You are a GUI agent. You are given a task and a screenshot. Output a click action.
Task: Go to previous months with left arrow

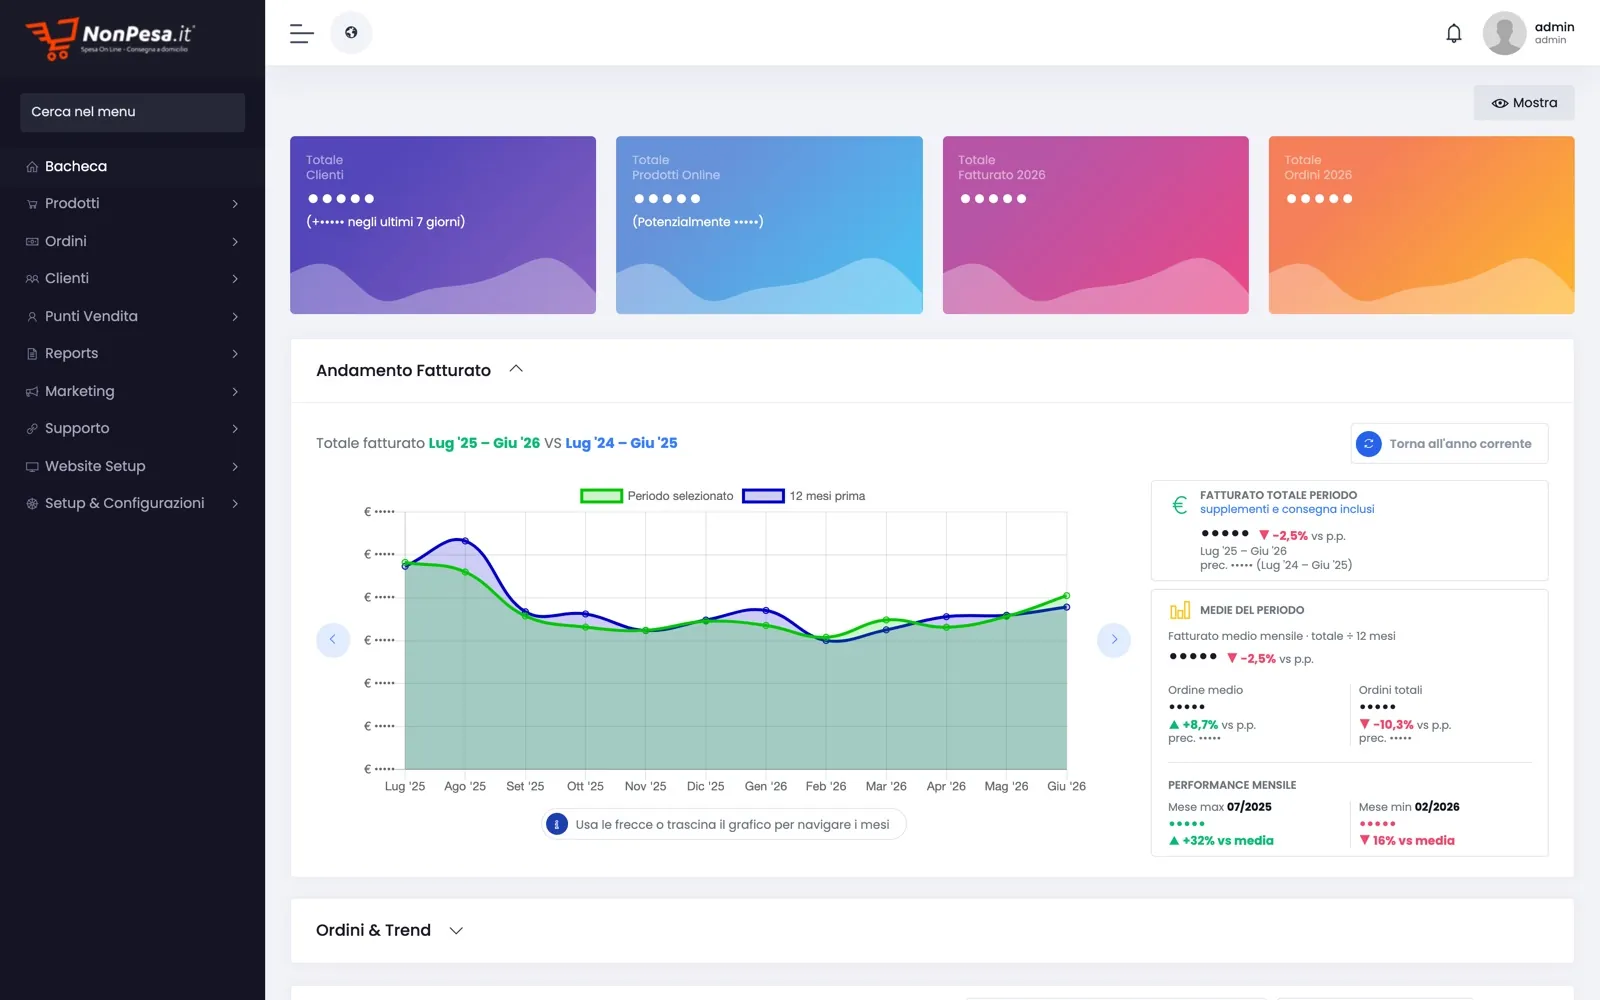coord(333,639)
